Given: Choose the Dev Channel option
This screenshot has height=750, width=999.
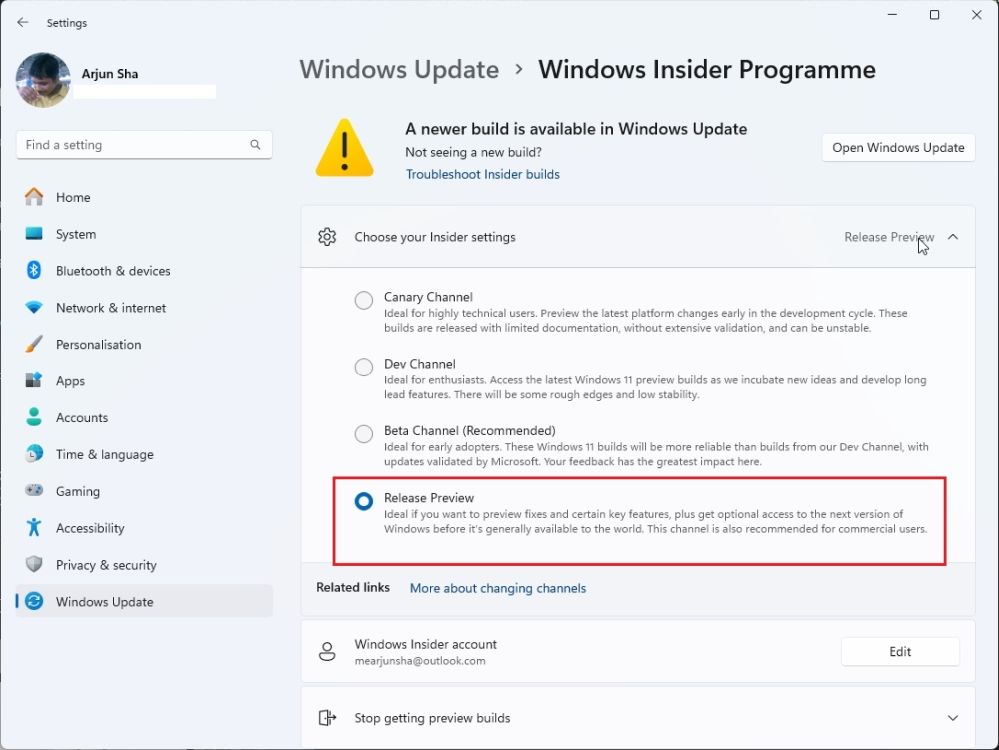Looking at the screenshot, I should pyautogui.click(x=363, y=367).
